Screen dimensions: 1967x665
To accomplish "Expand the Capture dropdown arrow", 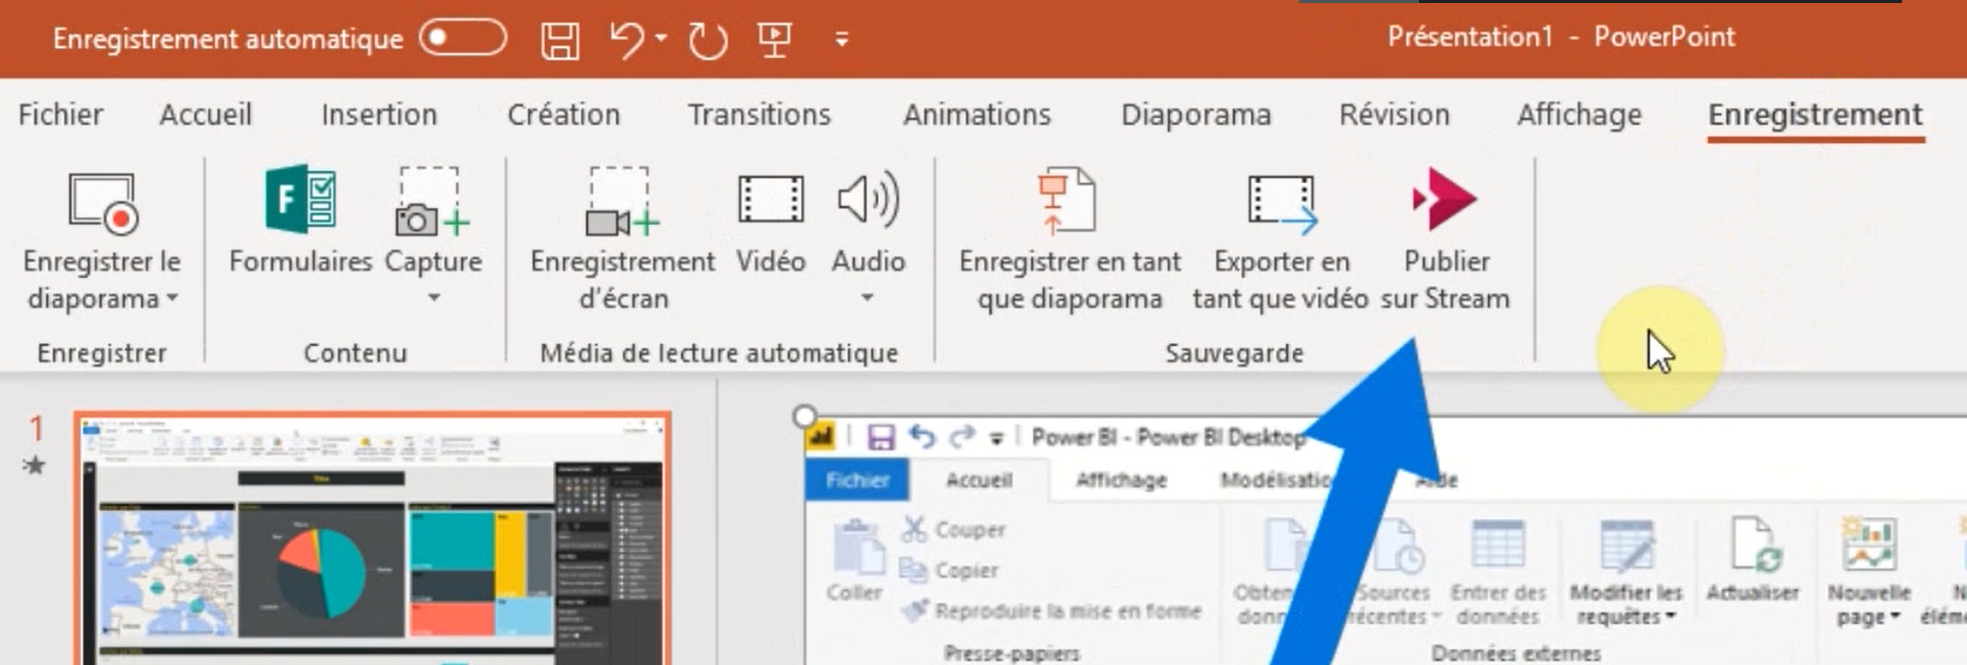I will click(434, 298).
